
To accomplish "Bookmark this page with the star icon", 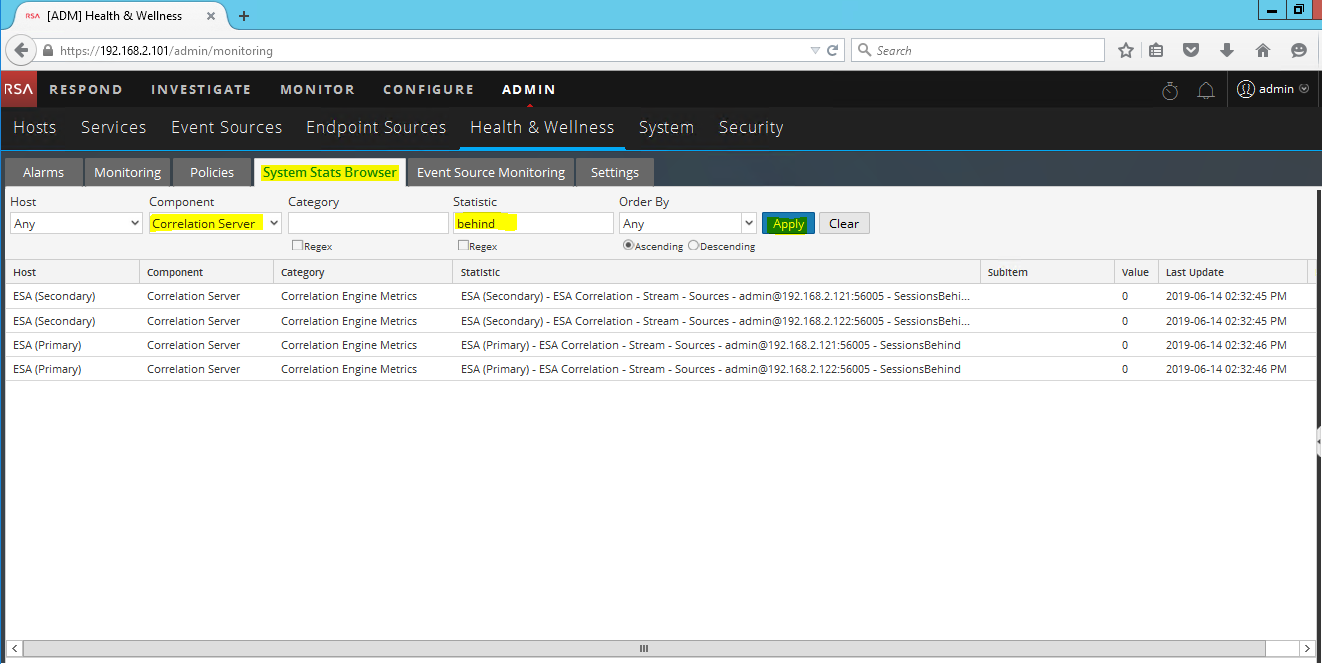I will [1126, 49].
